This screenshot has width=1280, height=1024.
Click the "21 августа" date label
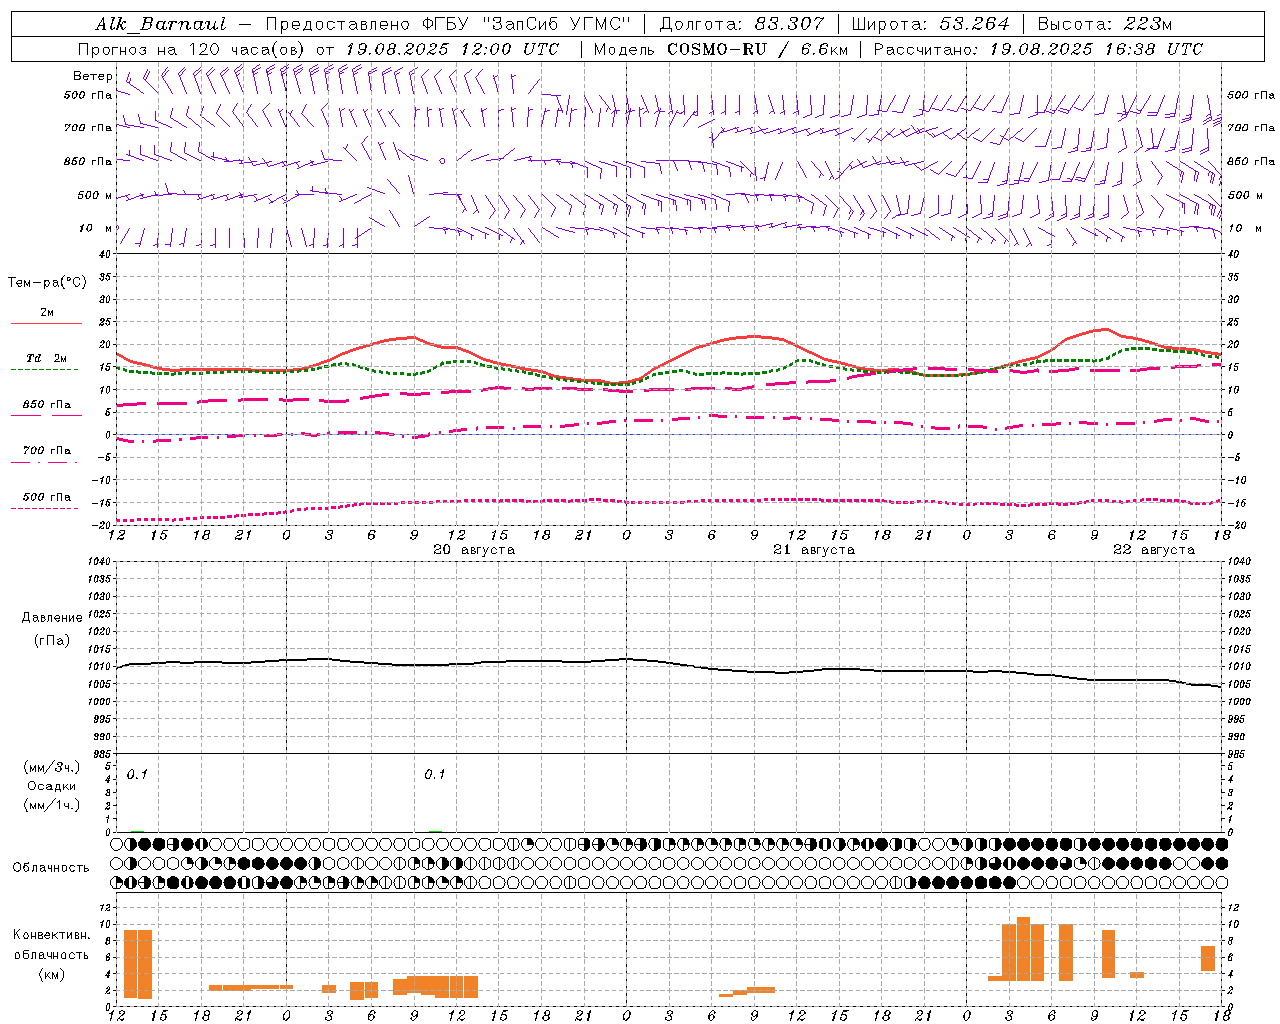pyautogui.click(x=814, y=550)
